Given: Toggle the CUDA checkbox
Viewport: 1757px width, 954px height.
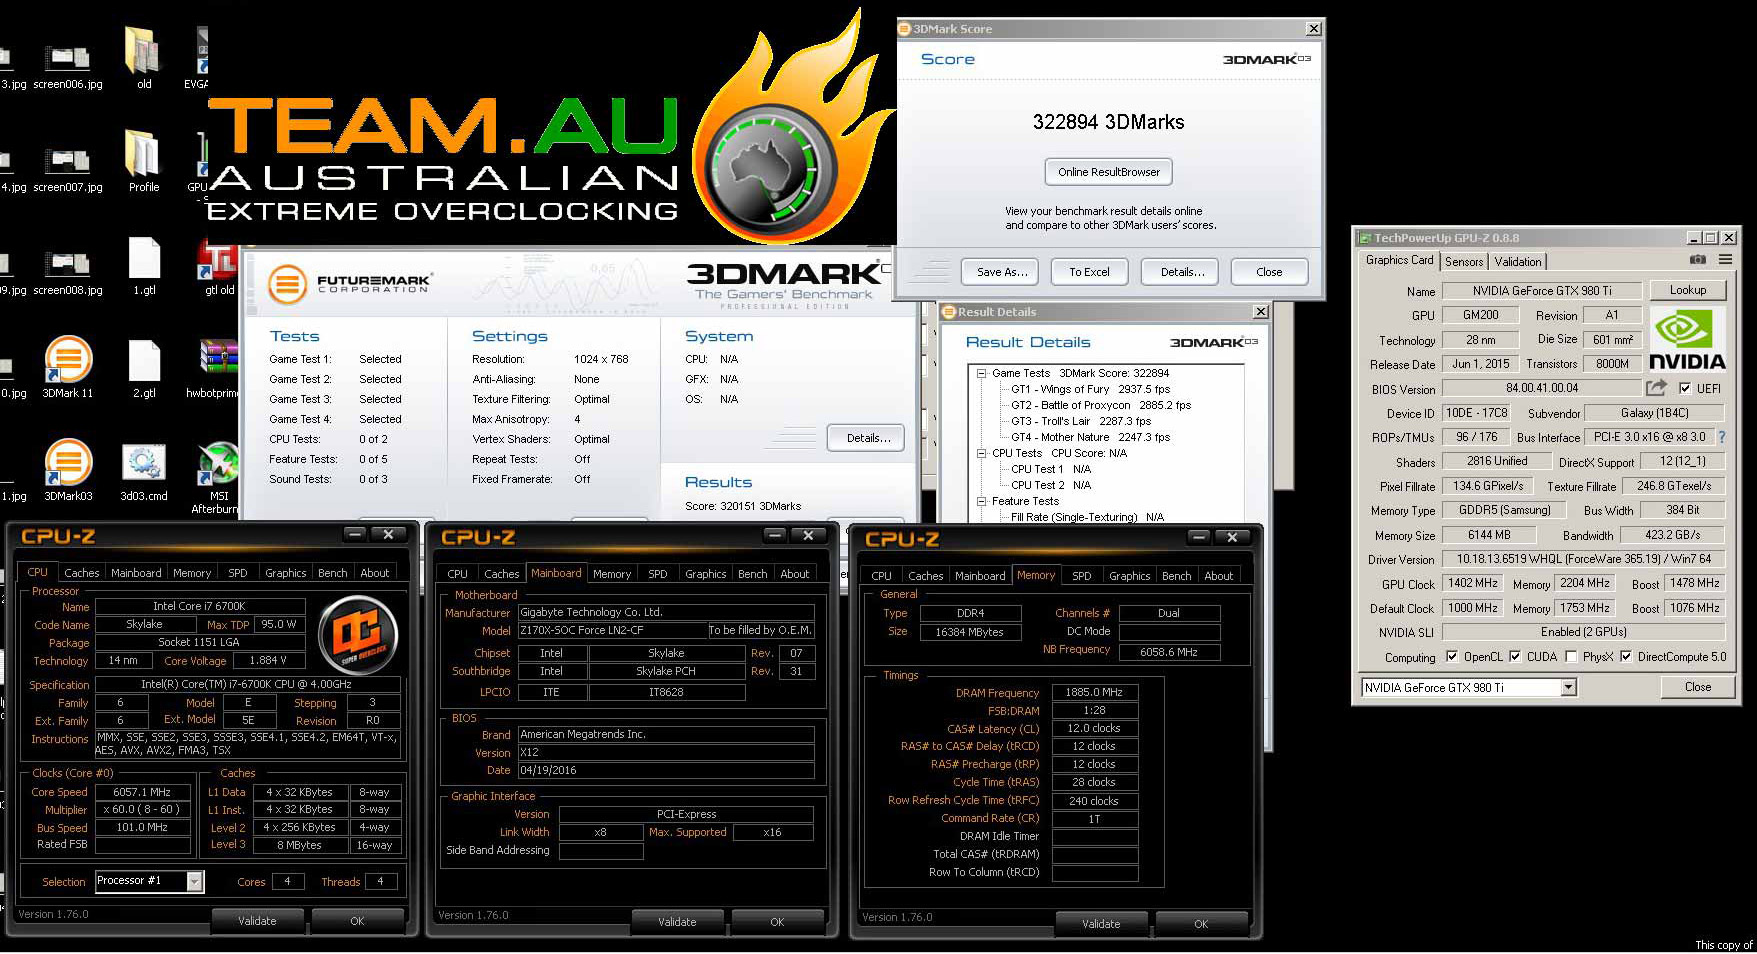Looking at the screenshot, I should tap(1515, 657).
